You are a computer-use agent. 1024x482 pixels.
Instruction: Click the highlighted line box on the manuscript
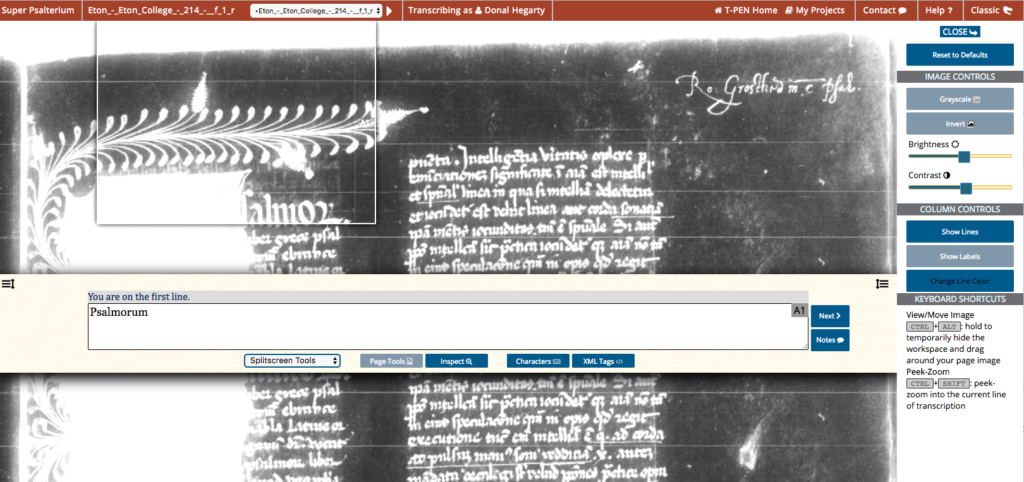point(236,122)
